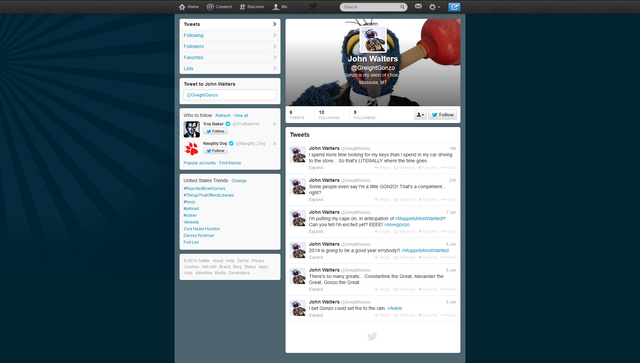Open the Developers footer link
This screenshot has height=363, width=640.
point(239,273)
